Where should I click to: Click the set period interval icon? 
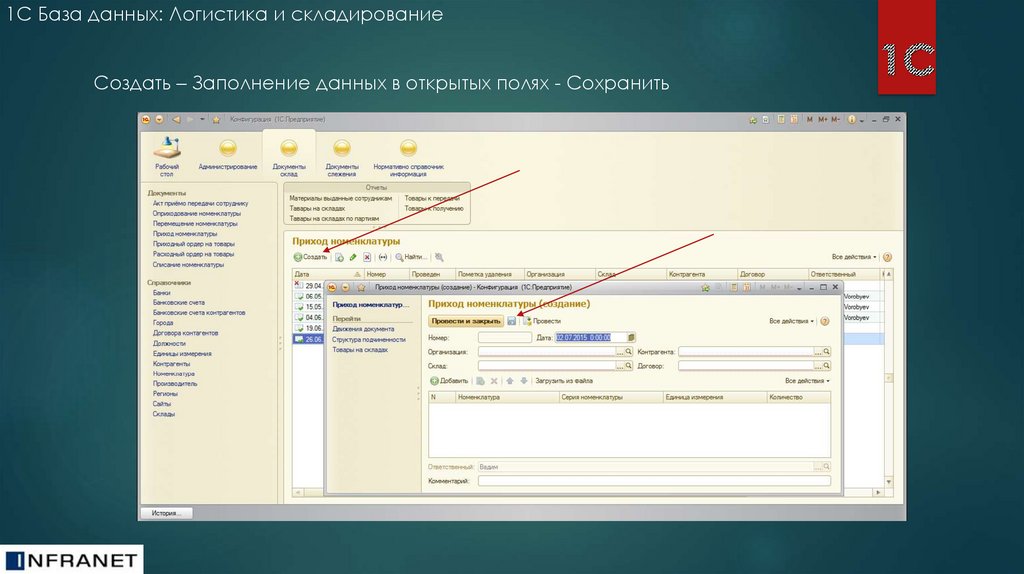click(383, 257)
